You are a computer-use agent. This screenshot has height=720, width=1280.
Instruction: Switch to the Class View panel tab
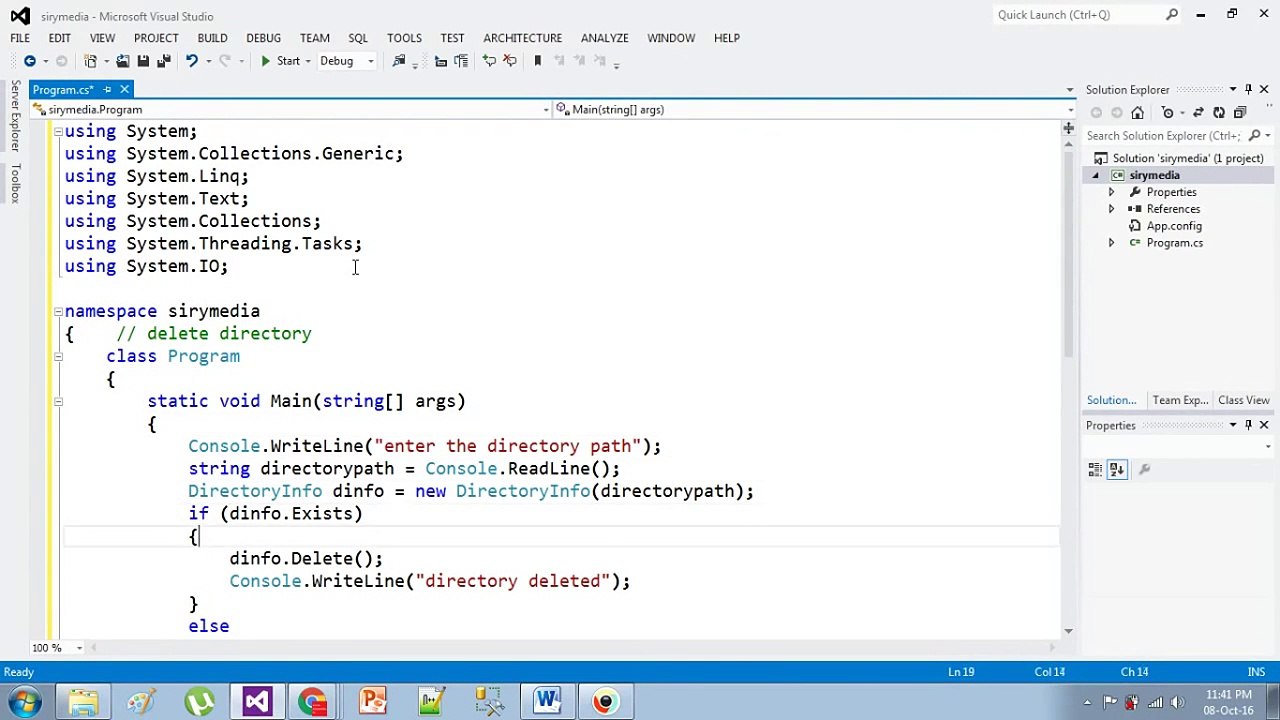click(x=1244, y=400)
